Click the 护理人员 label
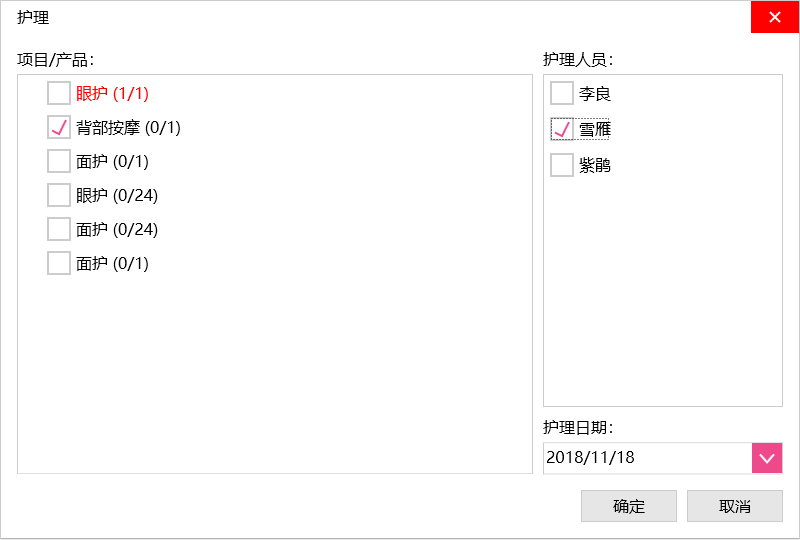Screen dimensions: 800x540 (578, 59)
